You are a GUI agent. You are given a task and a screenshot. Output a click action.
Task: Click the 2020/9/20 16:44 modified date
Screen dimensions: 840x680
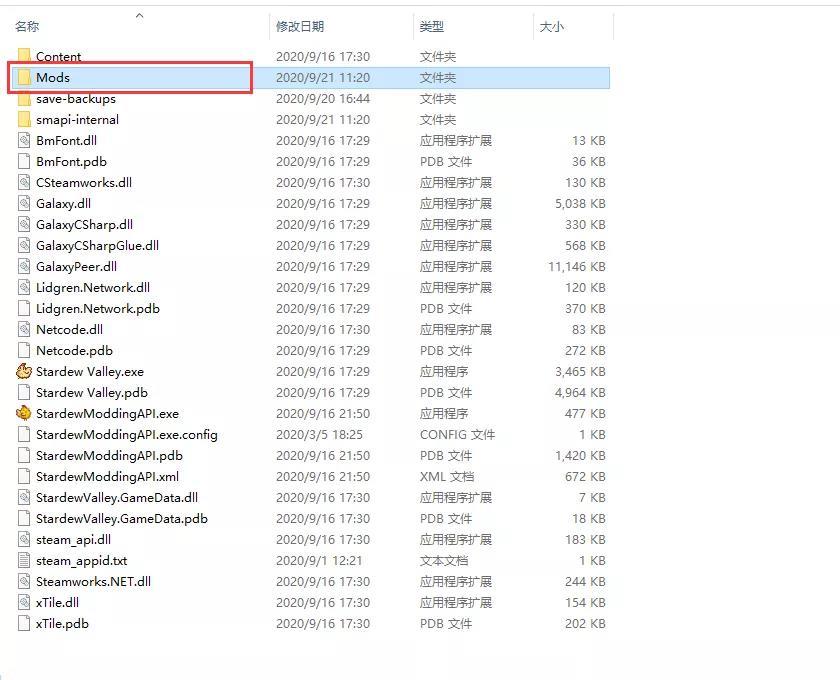click(323, 99)
